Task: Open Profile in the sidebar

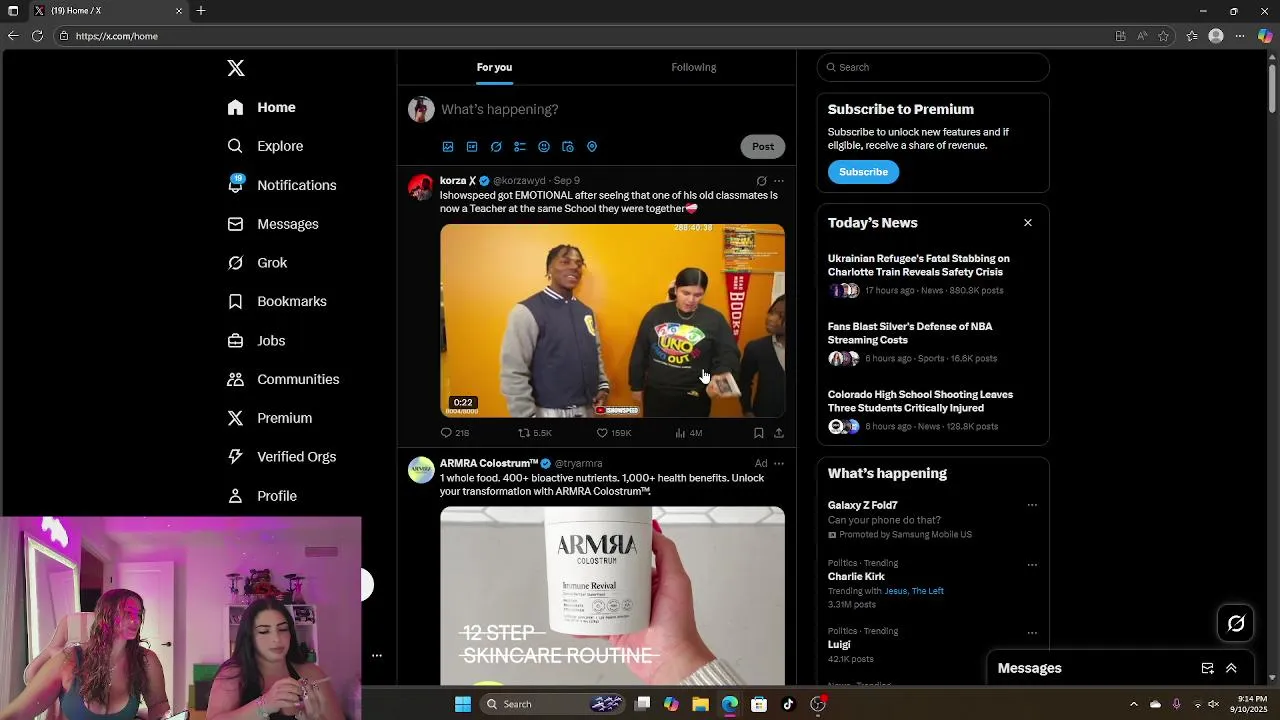Action: click(262, 496)
